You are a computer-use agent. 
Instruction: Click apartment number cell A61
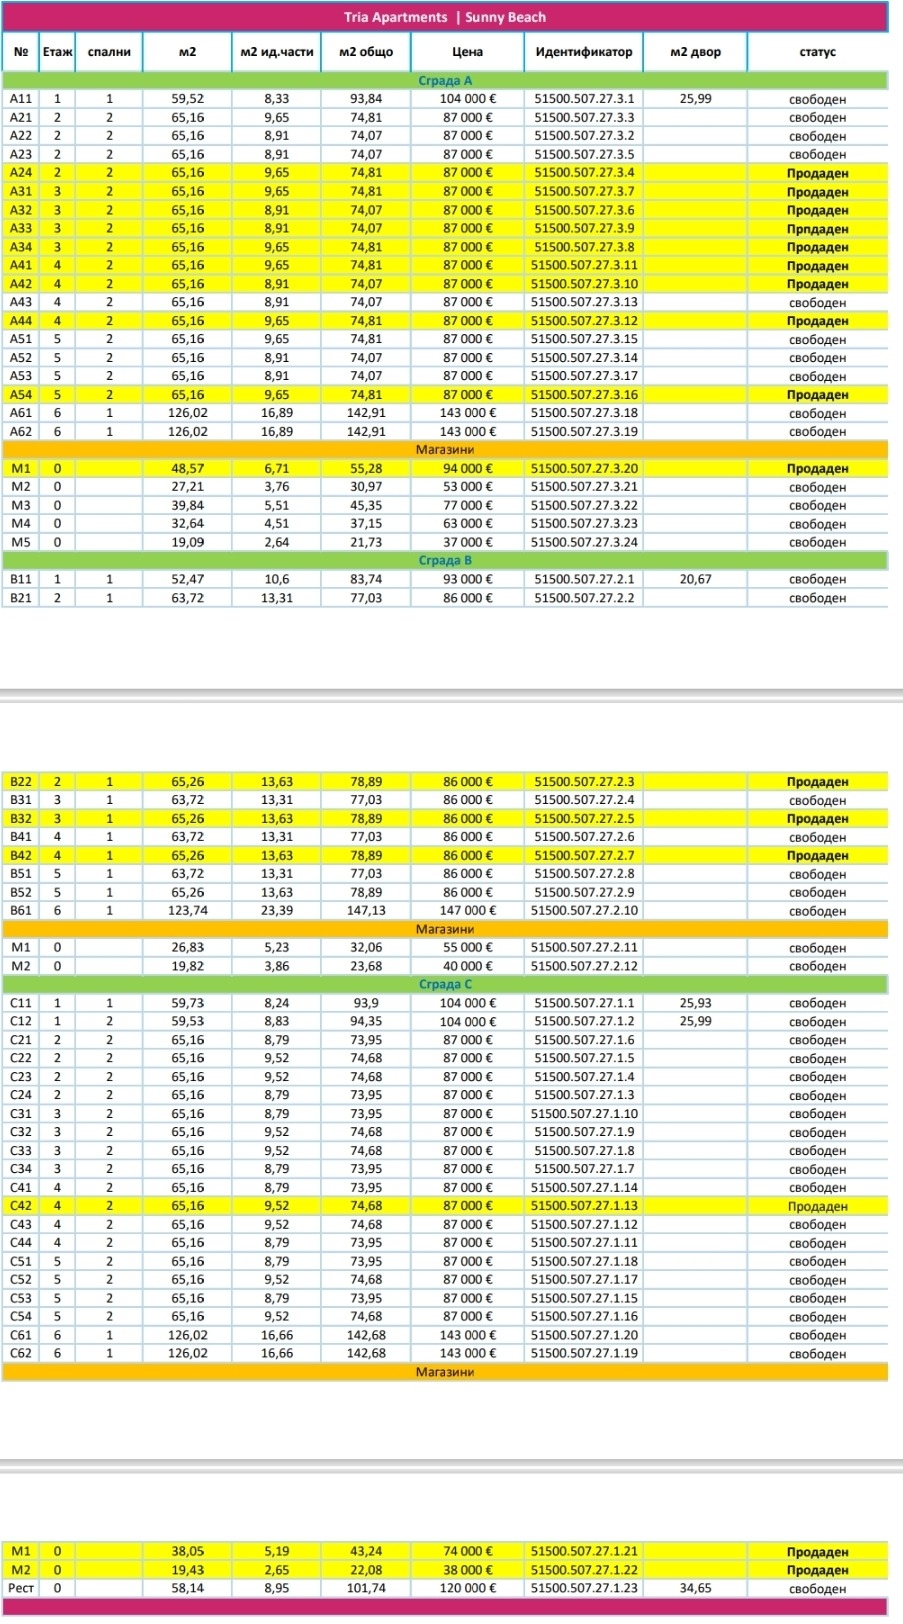(x=21, y=413)
